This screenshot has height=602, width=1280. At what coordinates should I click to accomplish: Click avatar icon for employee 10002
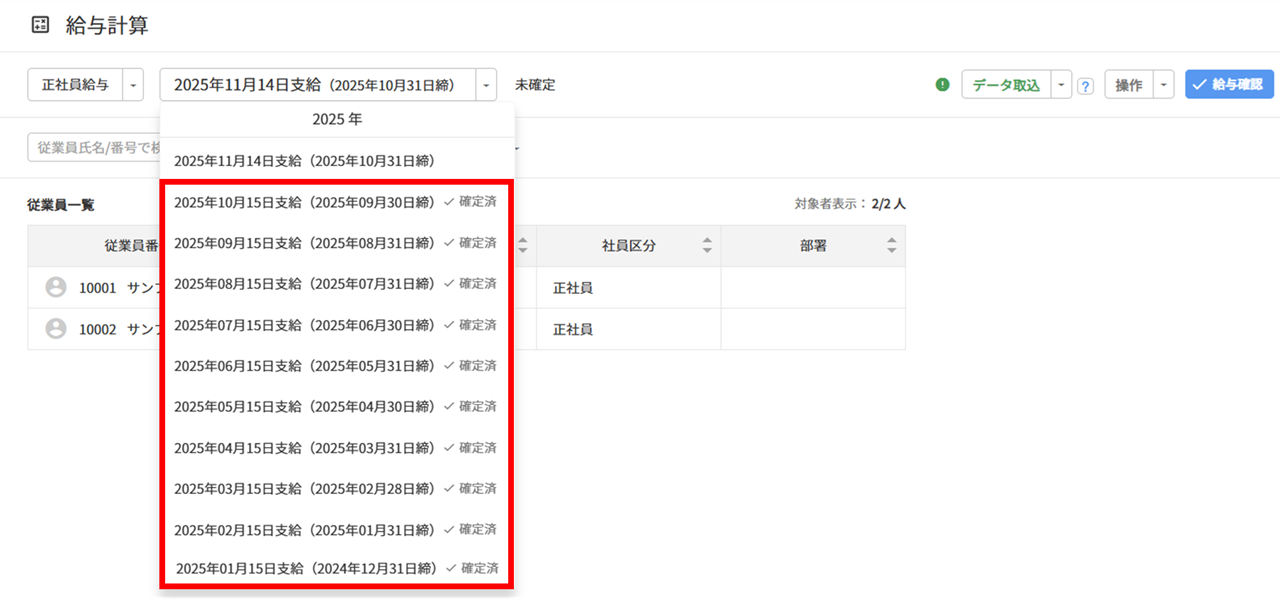[56, 329]
